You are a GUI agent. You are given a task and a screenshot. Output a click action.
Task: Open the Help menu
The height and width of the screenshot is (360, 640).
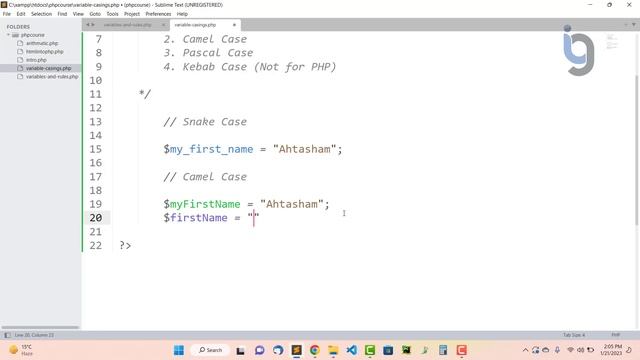tap(182, 14)
